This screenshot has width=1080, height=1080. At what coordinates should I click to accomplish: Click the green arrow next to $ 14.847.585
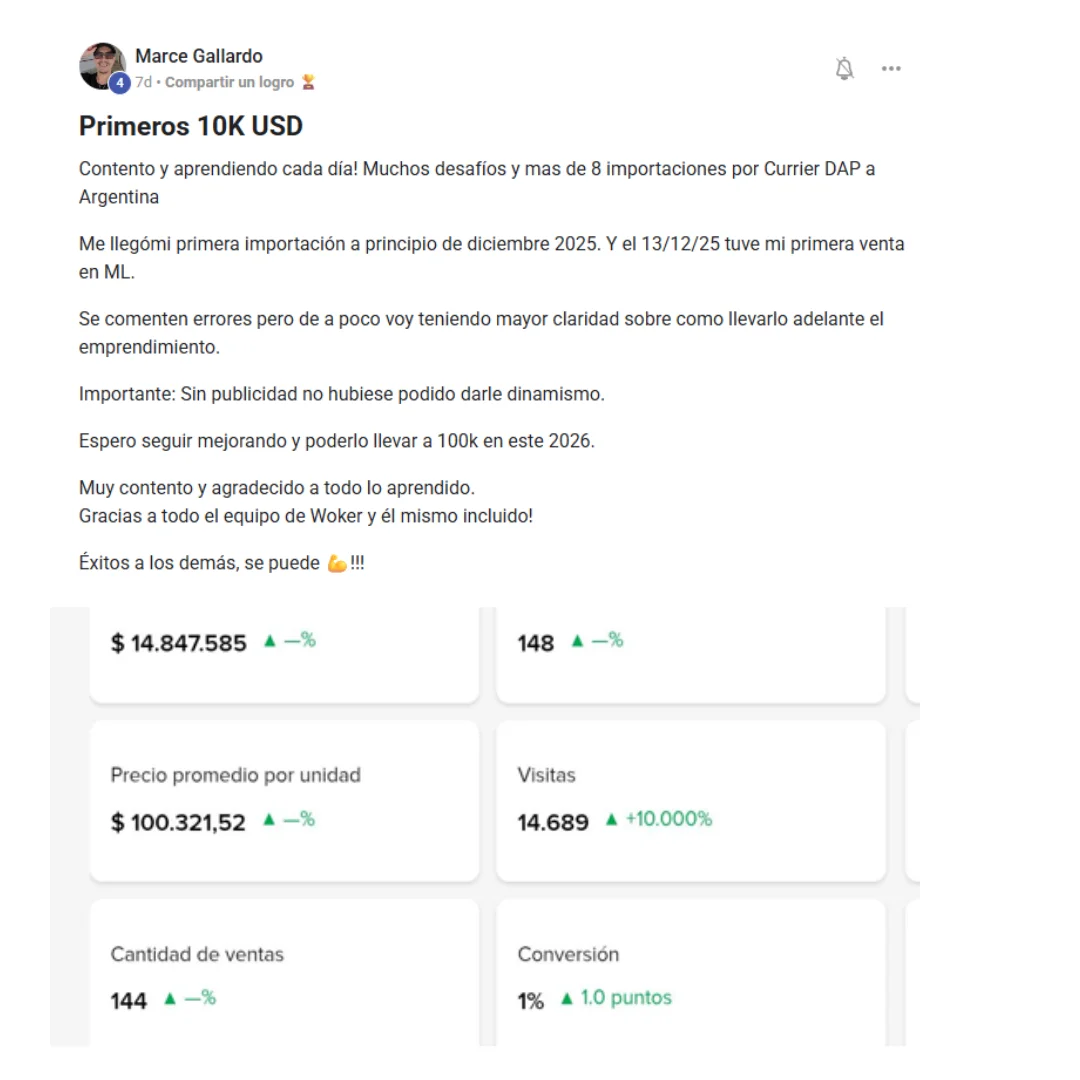[x=269, y=641]
